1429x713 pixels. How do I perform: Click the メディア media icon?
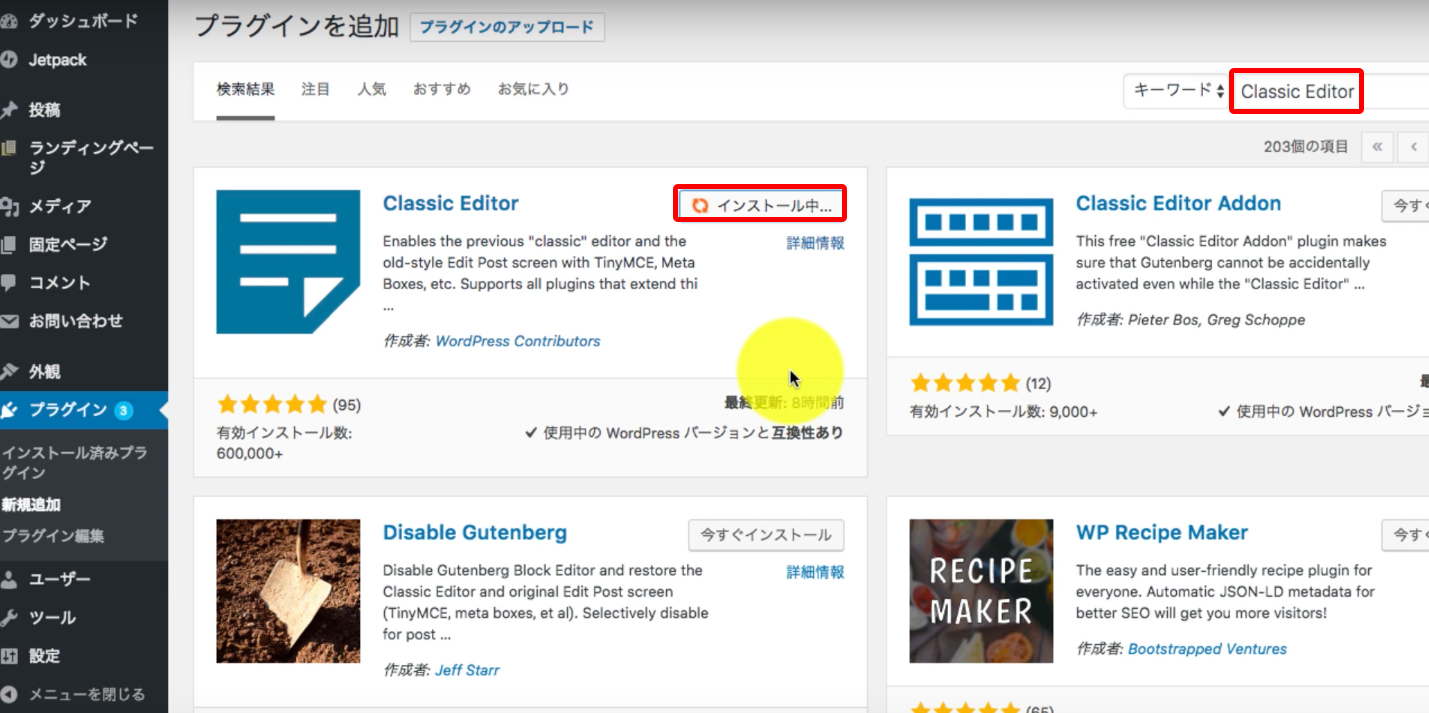(x=8, y=207)
